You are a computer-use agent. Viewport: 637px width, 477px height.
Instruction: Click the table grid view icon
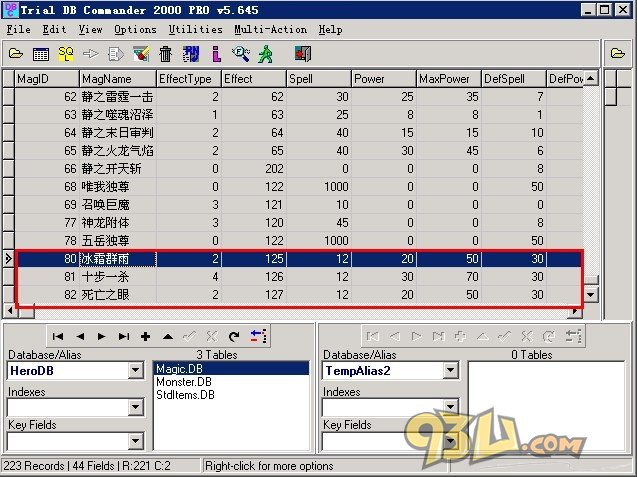pos(41,54)
